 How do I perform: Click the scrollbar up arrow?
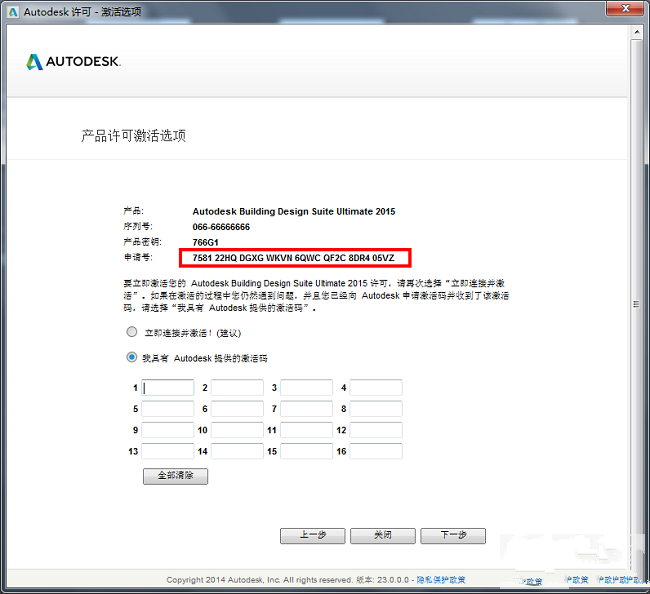click(637, 32)
